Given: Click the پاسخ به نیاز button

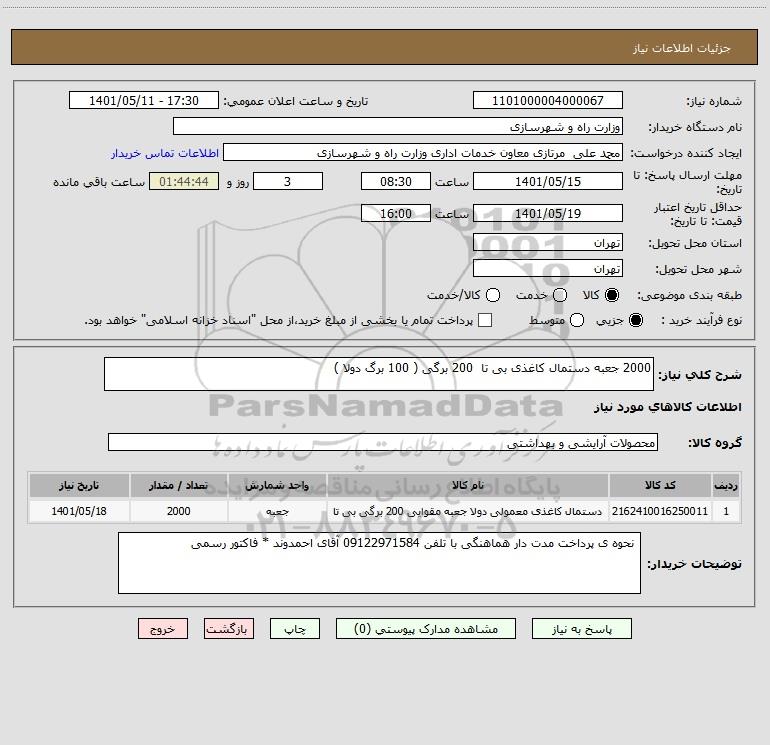Looking at the screenshot, I should click(x=581, y=629).
